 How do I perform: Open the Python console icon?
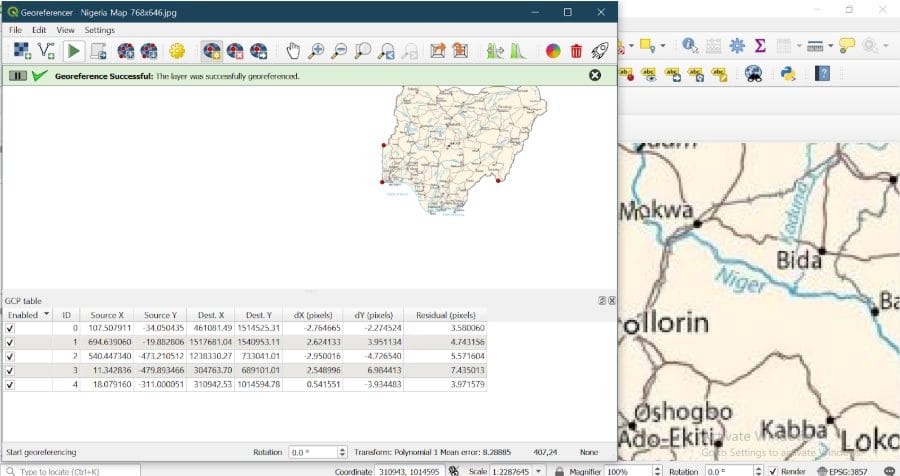tap(788, 73)
